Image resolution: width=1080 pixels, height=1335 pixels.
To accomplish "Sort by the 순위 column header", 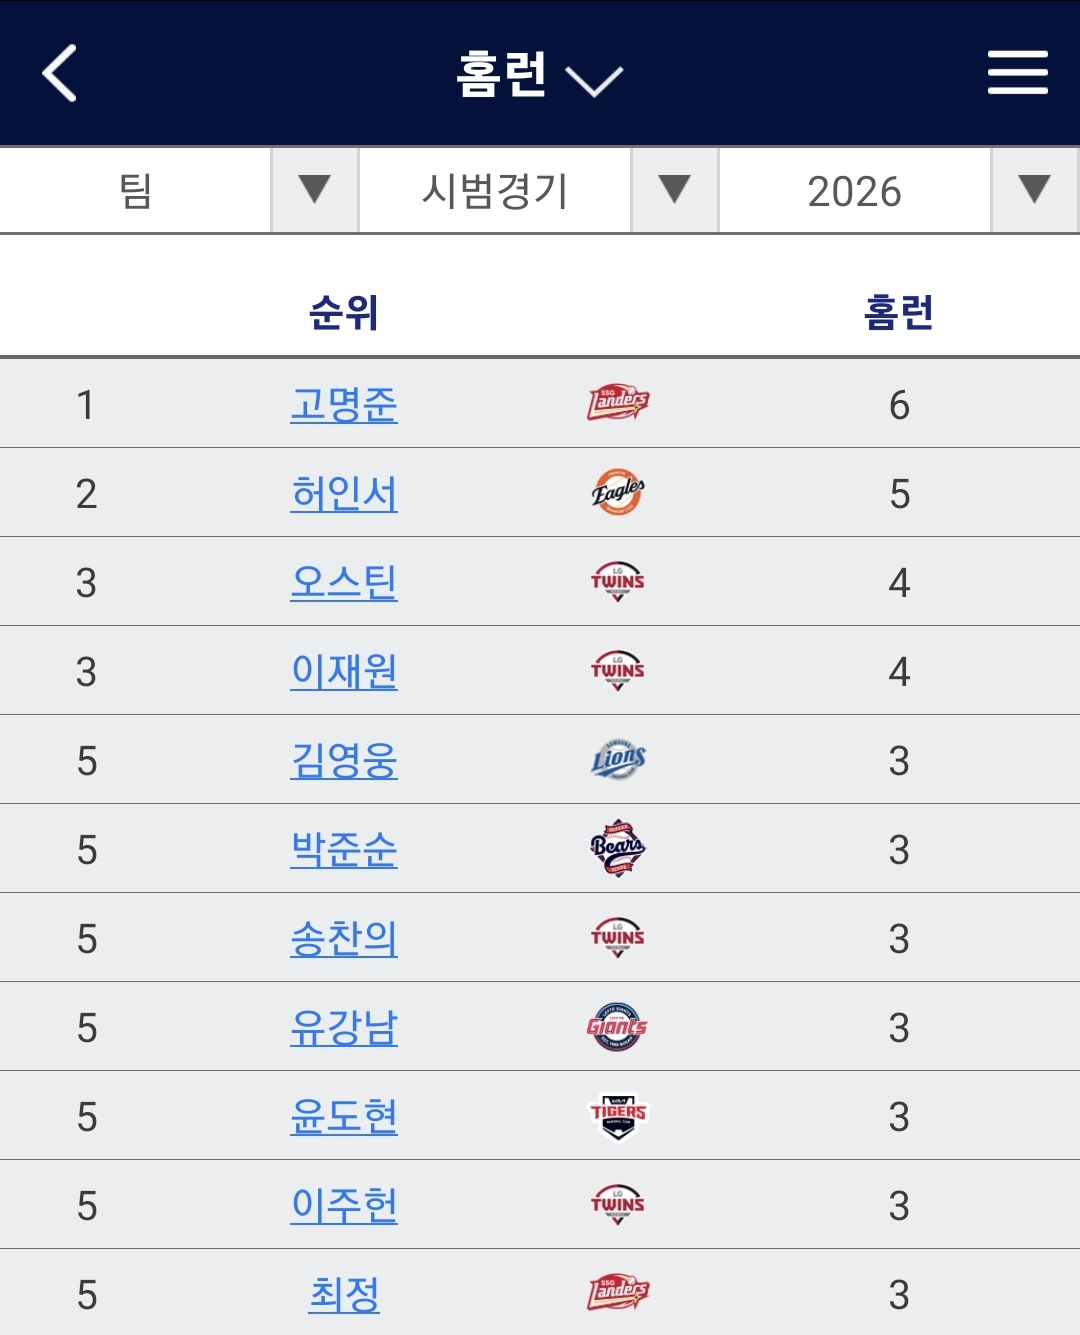I will pyautogui.click(x=343, y=313).
